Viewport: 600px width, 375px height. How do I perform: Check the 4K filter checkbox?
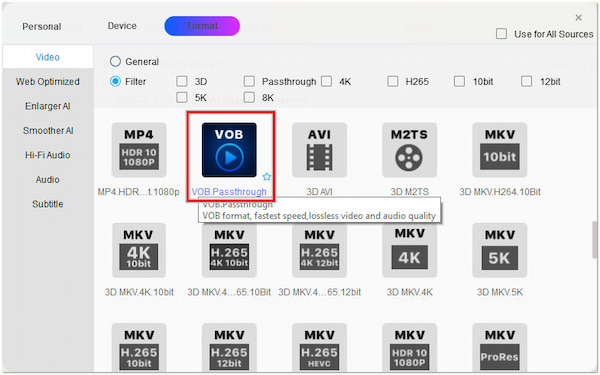[326, 82]
